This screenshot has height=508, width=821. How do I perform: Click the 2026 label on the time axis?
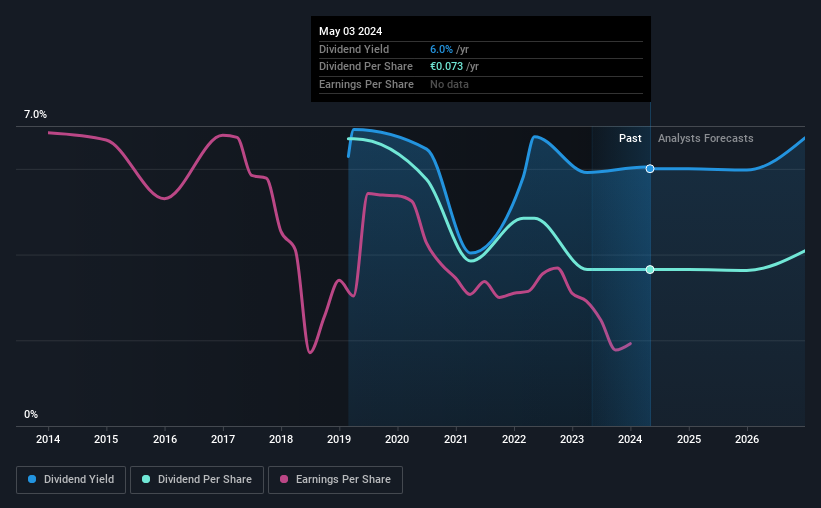click(747, 439)
